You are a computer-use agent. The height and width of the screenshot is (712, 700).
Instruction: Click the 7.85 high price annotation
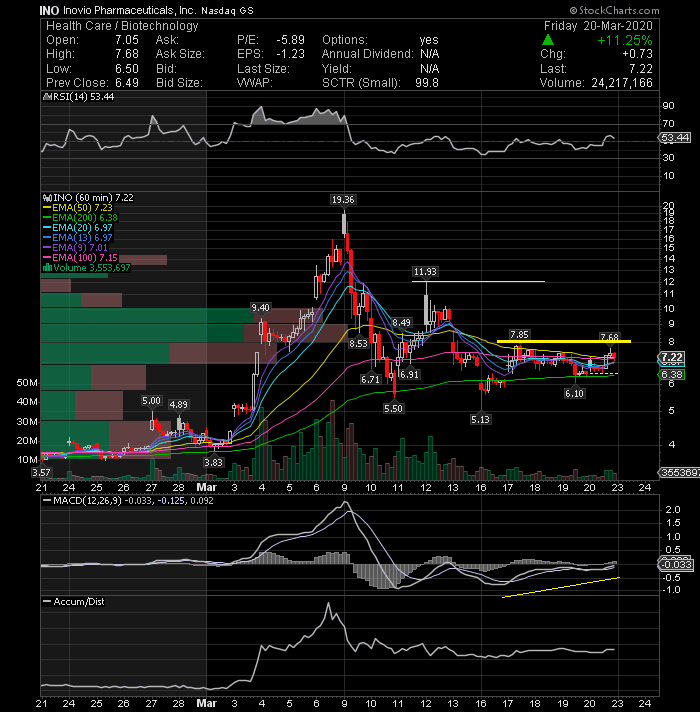pos(519,335)
